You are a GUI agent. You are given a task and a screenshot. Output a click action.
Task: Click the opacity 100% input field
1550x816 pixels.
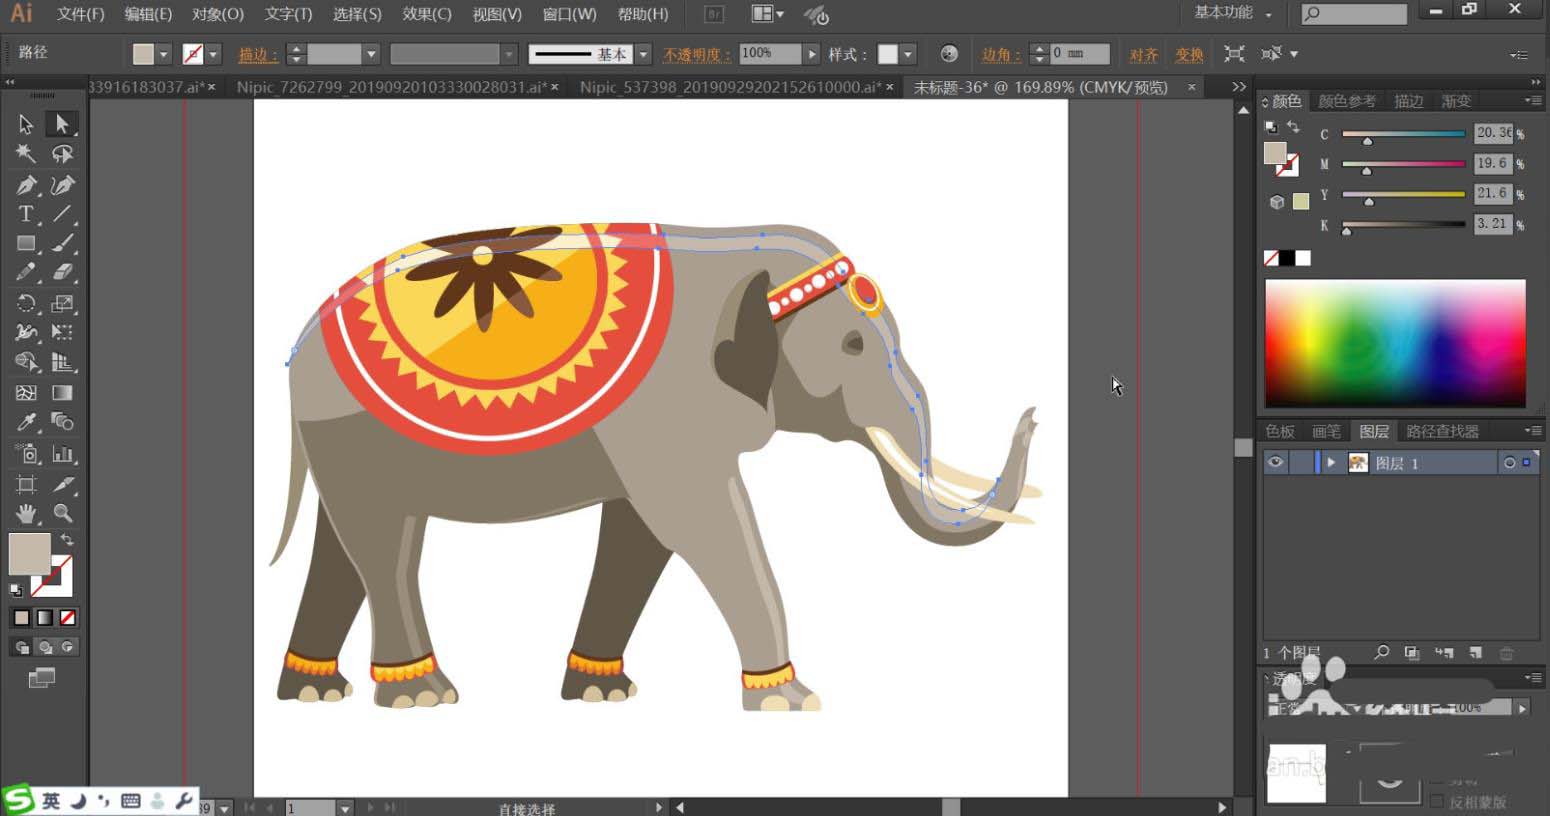(770, 54)
